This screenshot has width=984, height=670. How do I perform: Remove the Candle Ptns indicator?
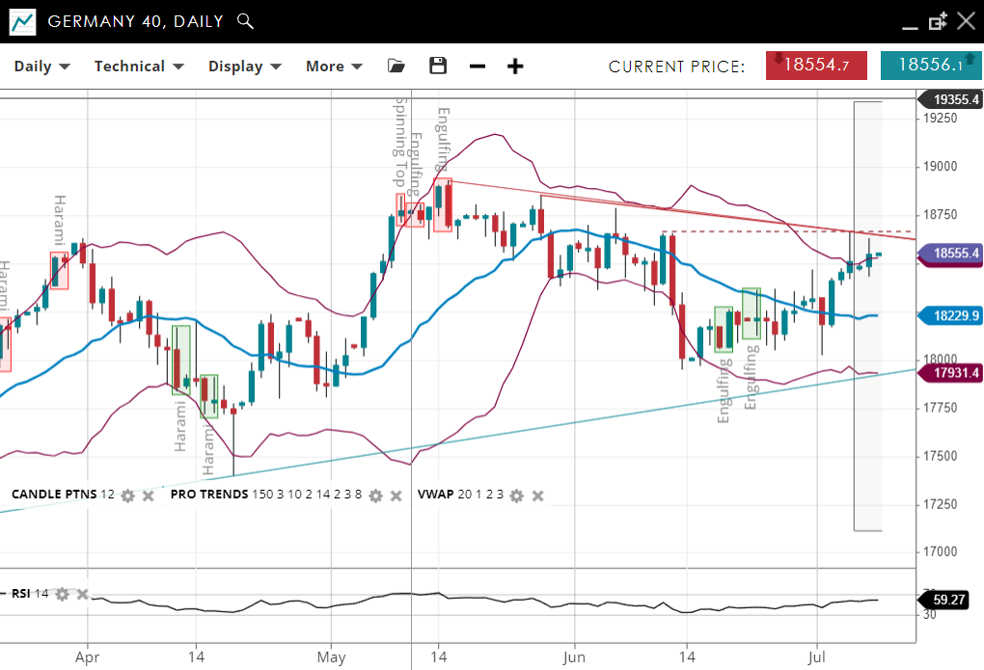point(148,495)
